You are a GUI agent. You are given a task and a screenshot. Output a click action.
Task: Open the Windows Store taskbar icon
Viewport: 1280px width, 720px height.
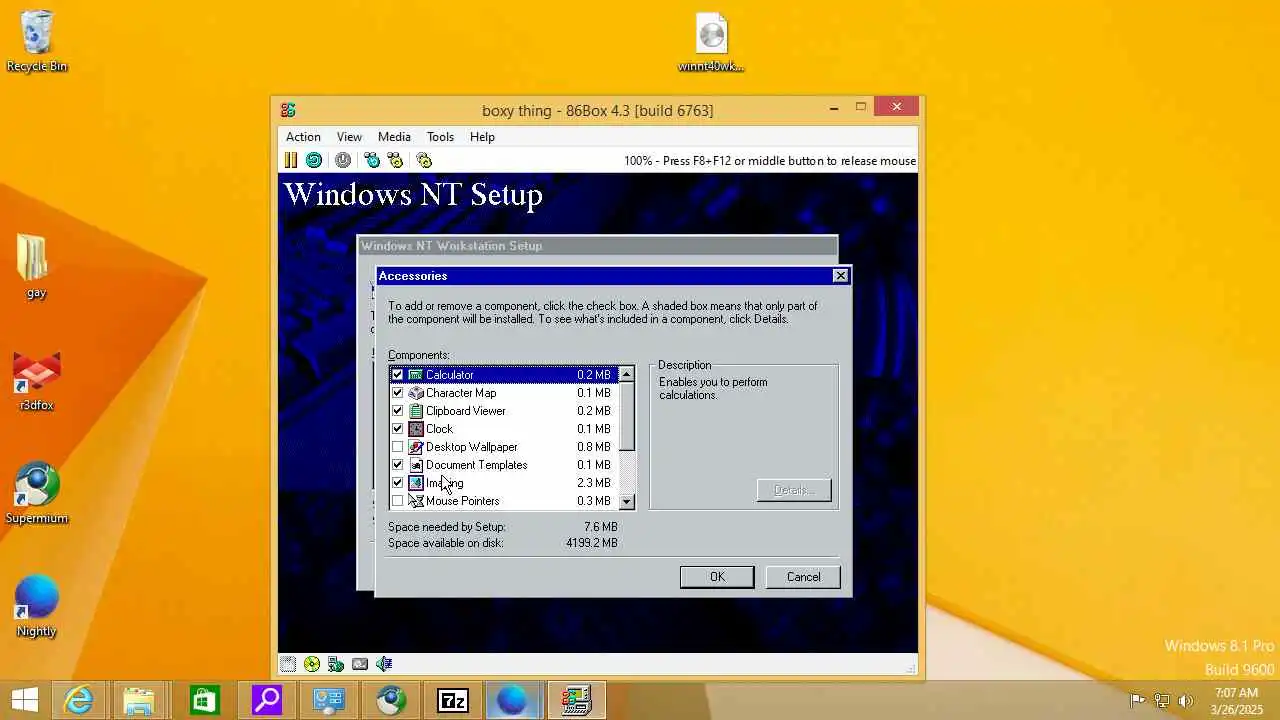click(x=204, y=701)
